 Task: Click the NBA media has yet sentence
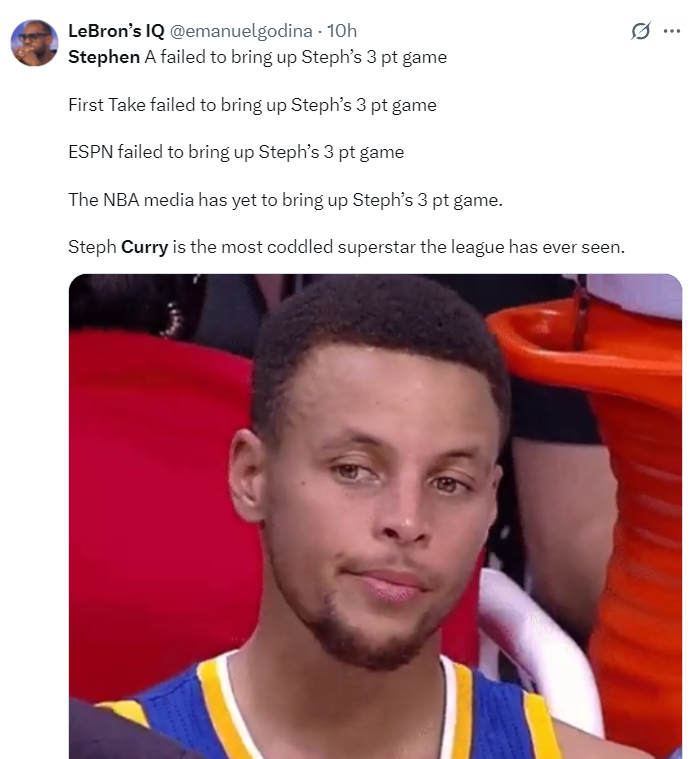(x=286, y=200)
